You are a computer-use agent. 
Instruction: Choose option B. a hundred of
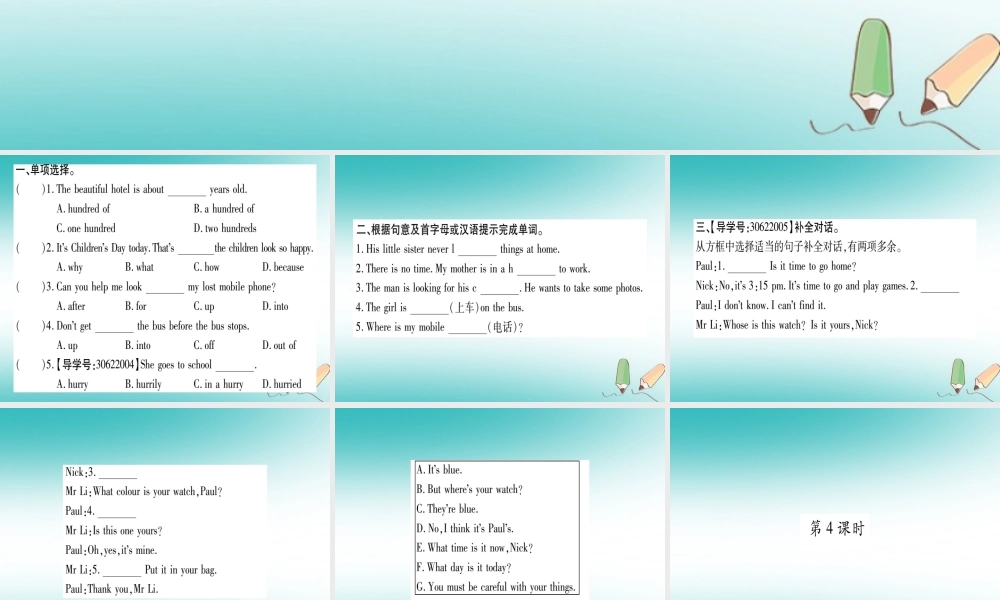[224, 209]
